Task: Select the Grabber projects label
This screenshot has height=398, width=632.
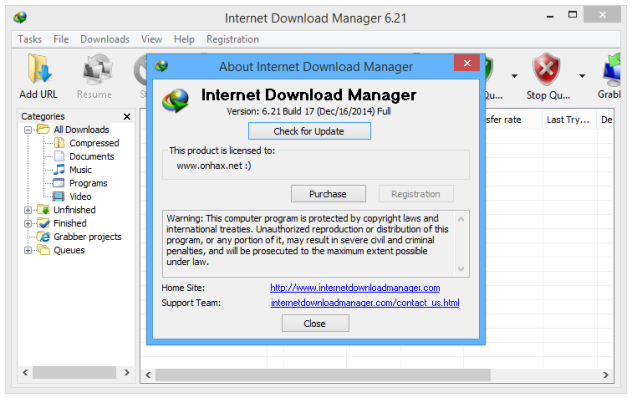Action: point(87,236)
